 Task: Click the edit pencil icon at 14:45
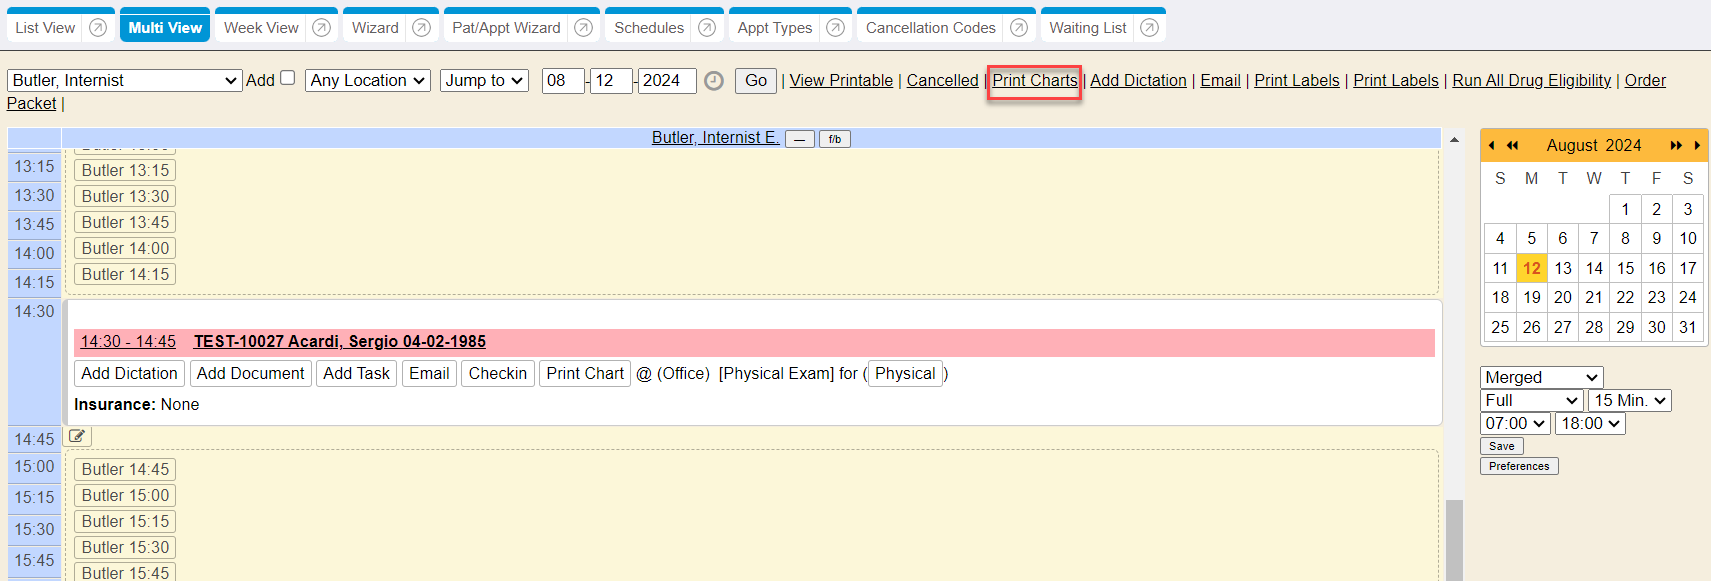77,436
